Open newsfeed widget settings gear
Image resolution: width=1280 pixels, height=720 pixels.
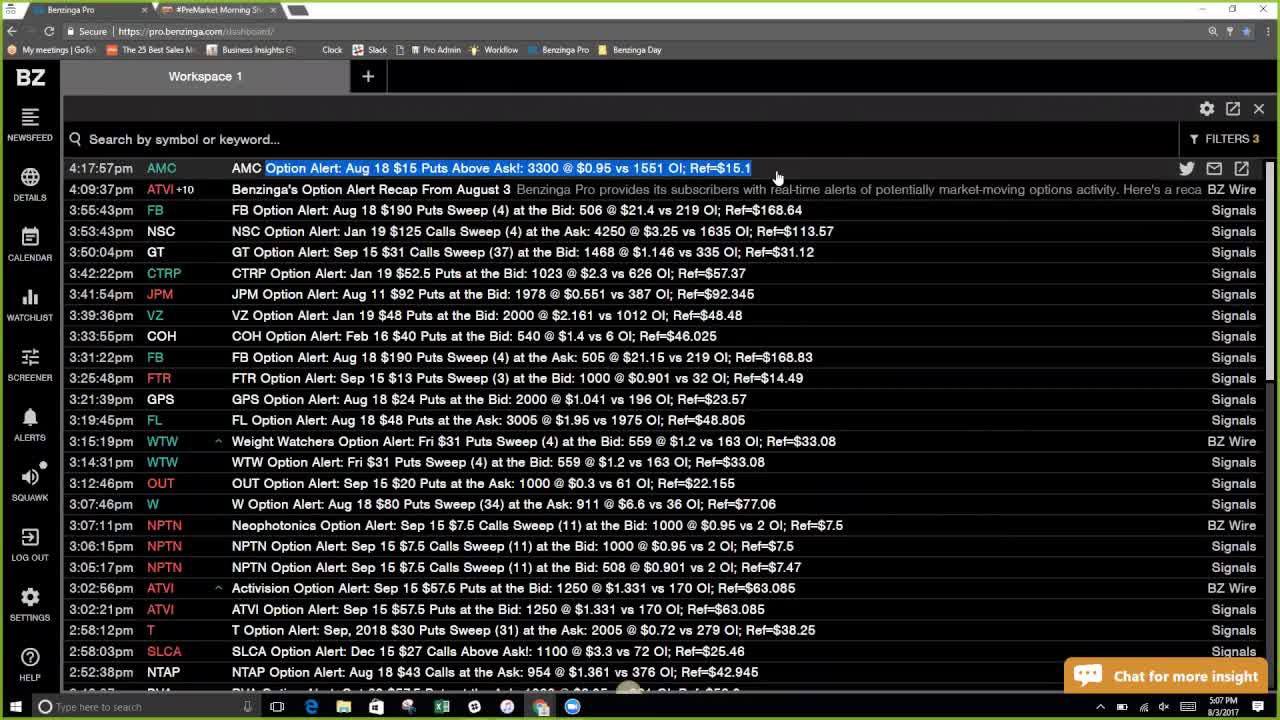coord(1207,108)
